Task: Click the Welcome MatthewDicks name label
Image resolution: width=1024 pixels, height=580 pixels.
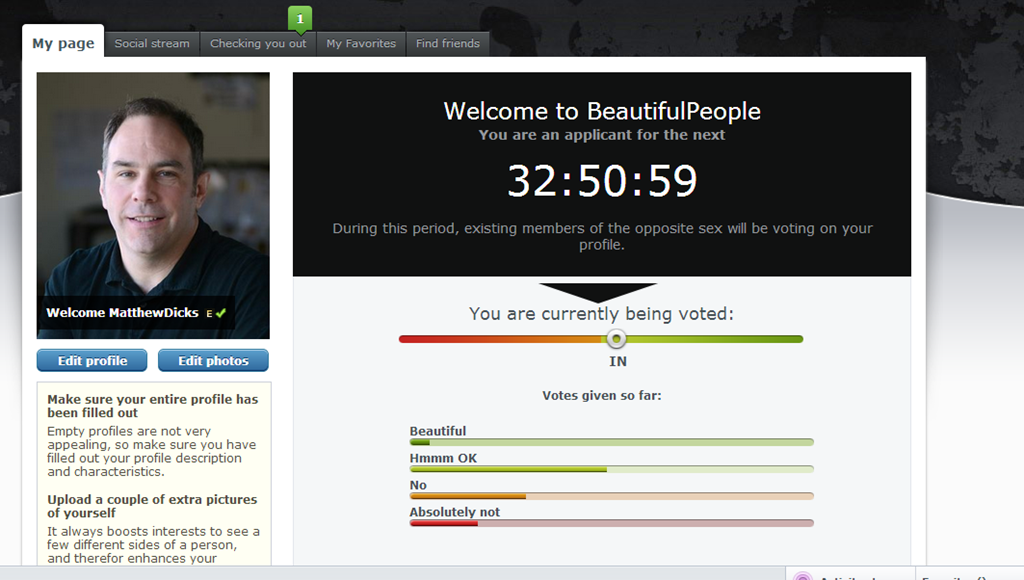Action: pyautogui.click(x=122, y=313)
